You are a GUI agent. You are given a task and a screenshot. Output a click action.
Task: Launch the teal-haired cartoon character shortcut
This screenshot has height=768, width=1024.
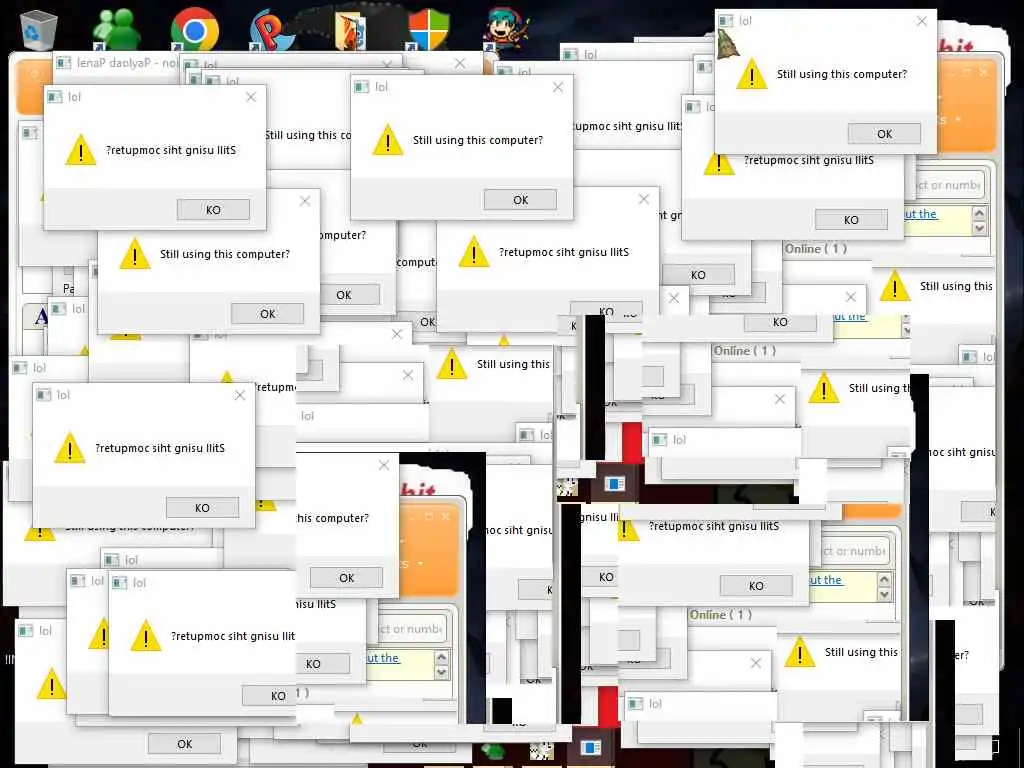(506, 29)
